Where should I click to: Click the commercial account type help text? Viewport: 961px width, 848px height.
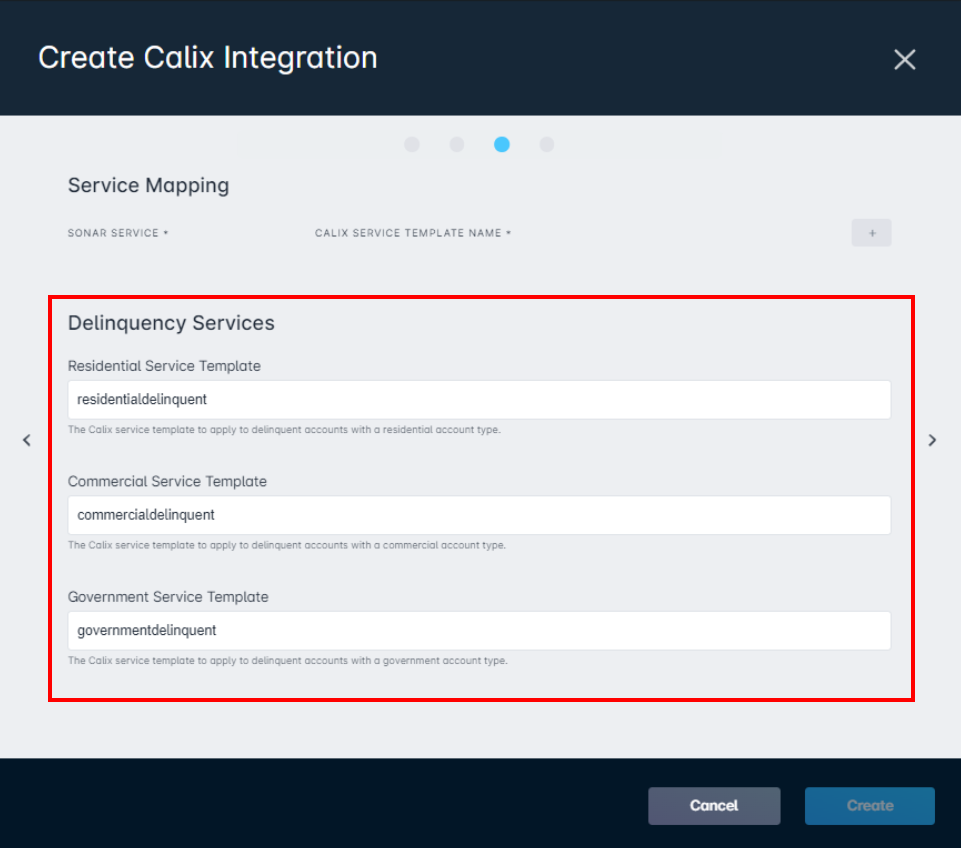[287, 545]
